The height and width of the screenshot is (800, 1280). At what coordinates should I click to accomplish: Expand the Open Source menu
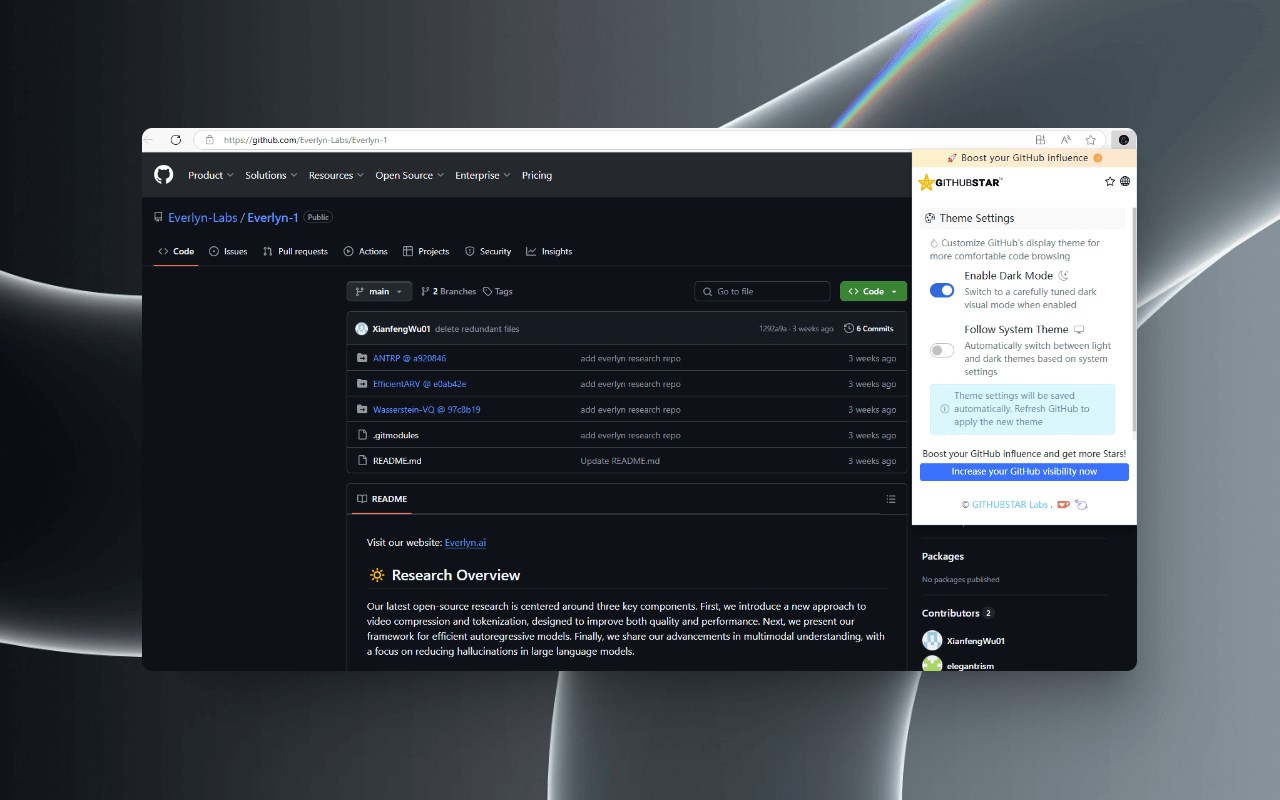point(409,175)
